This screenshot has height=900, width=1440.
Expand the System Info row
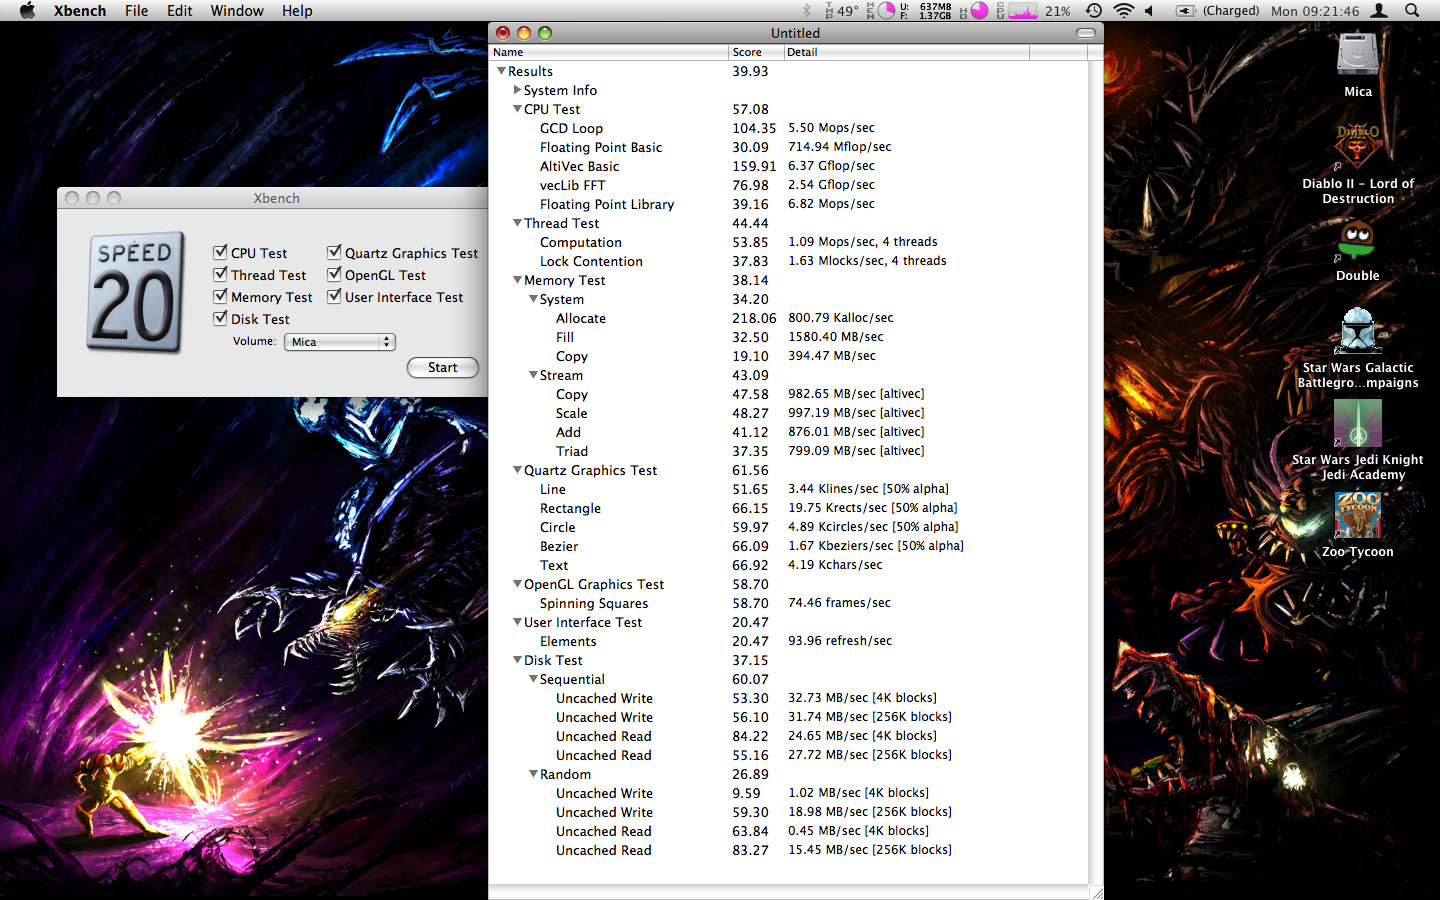click(517, 90)
